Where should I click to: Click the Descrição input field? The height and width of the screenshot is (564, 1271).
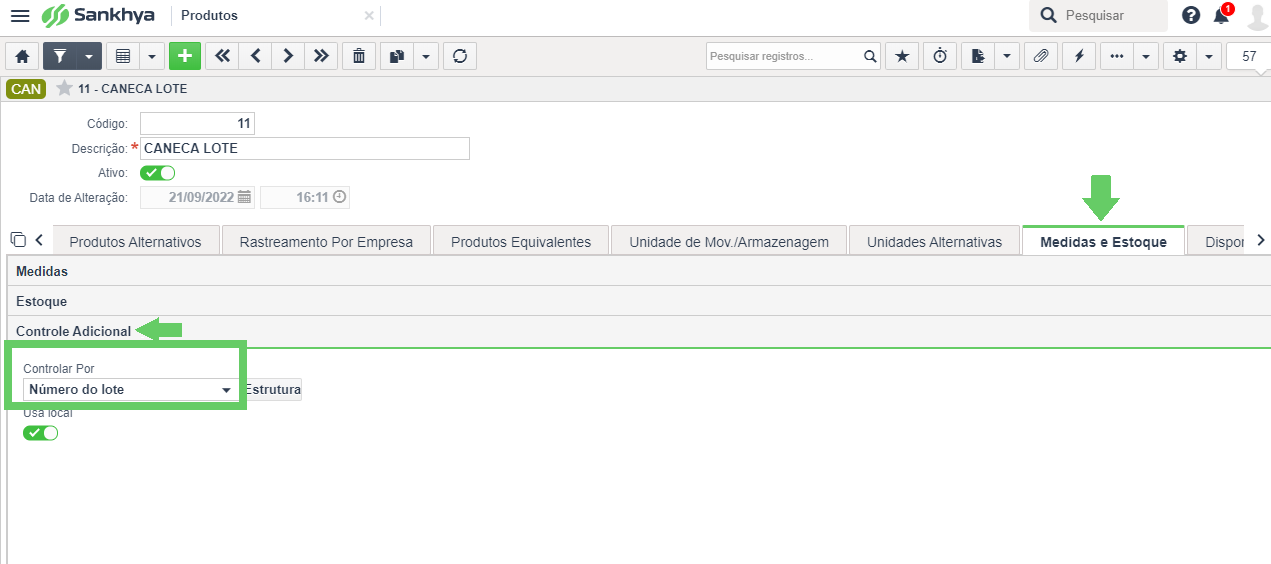pos(305,148)
